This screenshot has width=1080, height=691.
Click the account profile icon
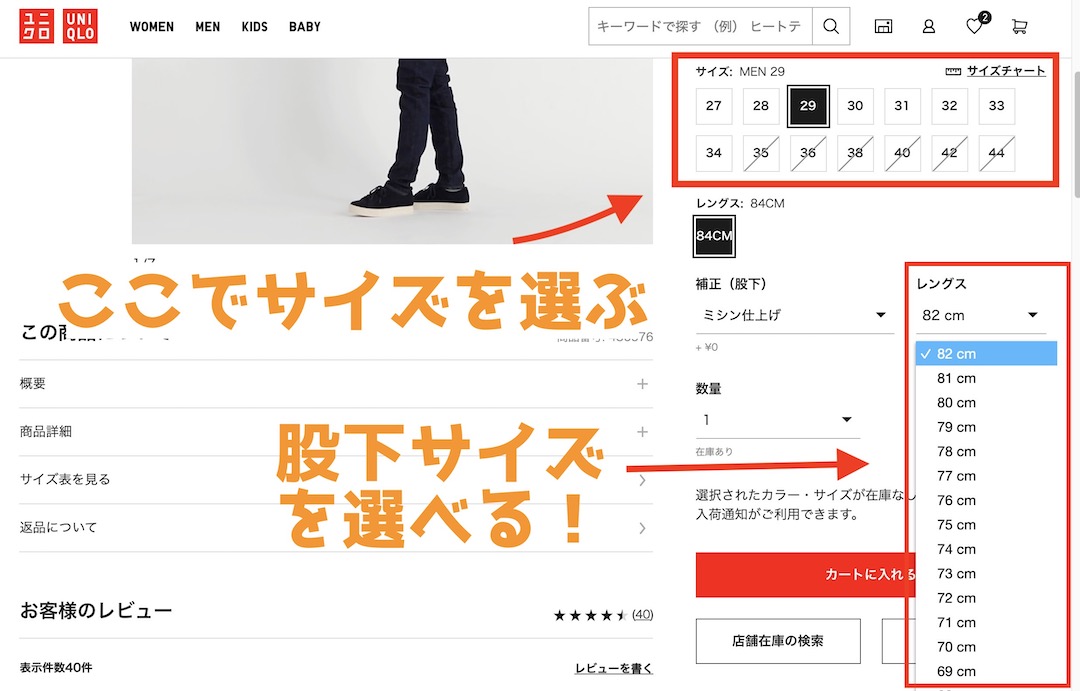click(928, 26)
